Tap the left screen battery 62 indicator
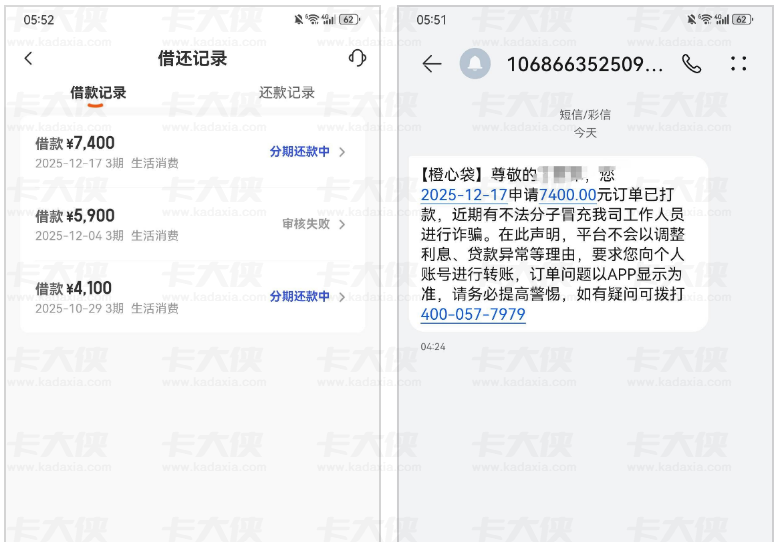776x542 pixels. (x=349, y=20)
